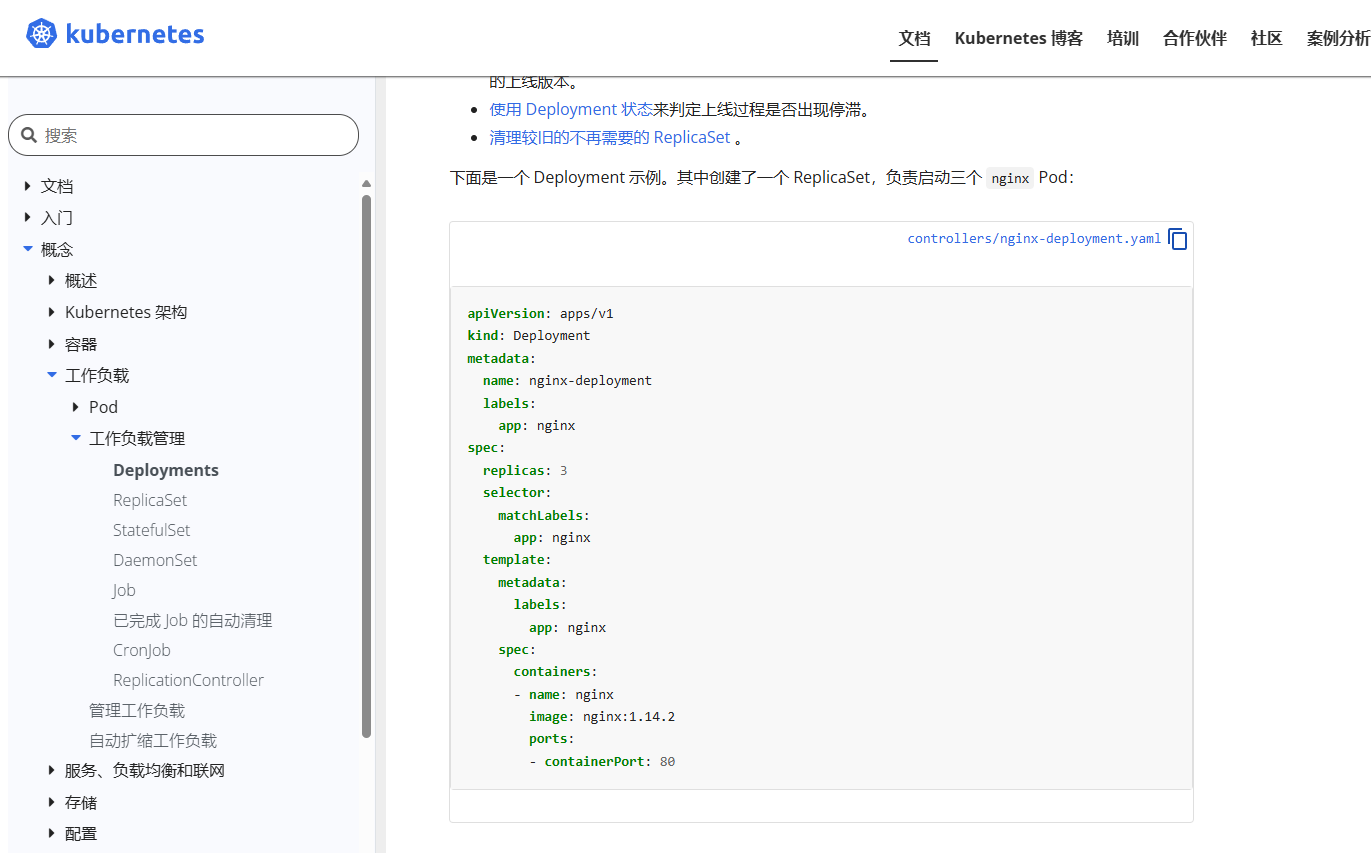Open DaemonSet sidebar page

155,560
